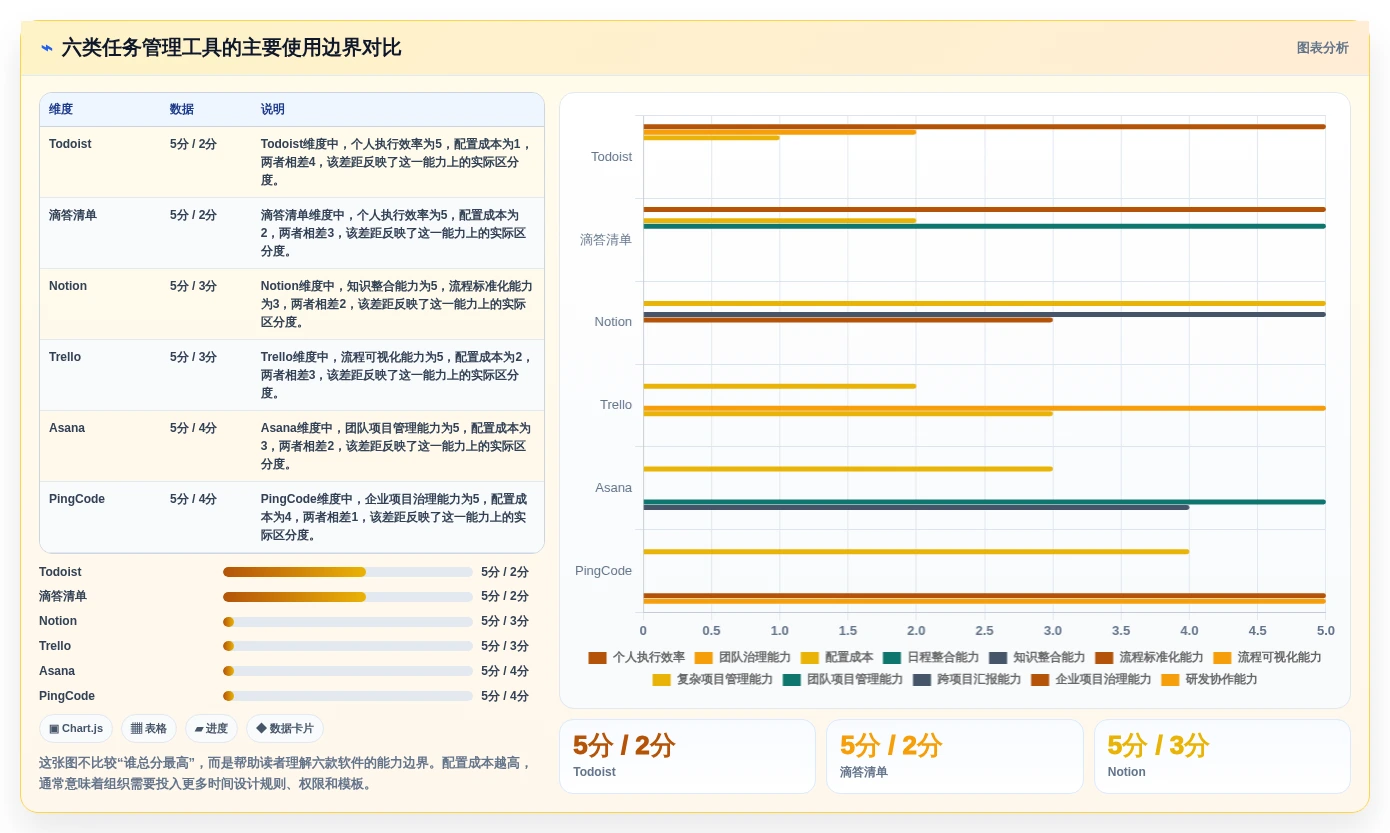Click the page title 六类任务管理工具的主要使用边界对比
The width and height of the screenshot is (1390, 833).
tap(231, 48)
